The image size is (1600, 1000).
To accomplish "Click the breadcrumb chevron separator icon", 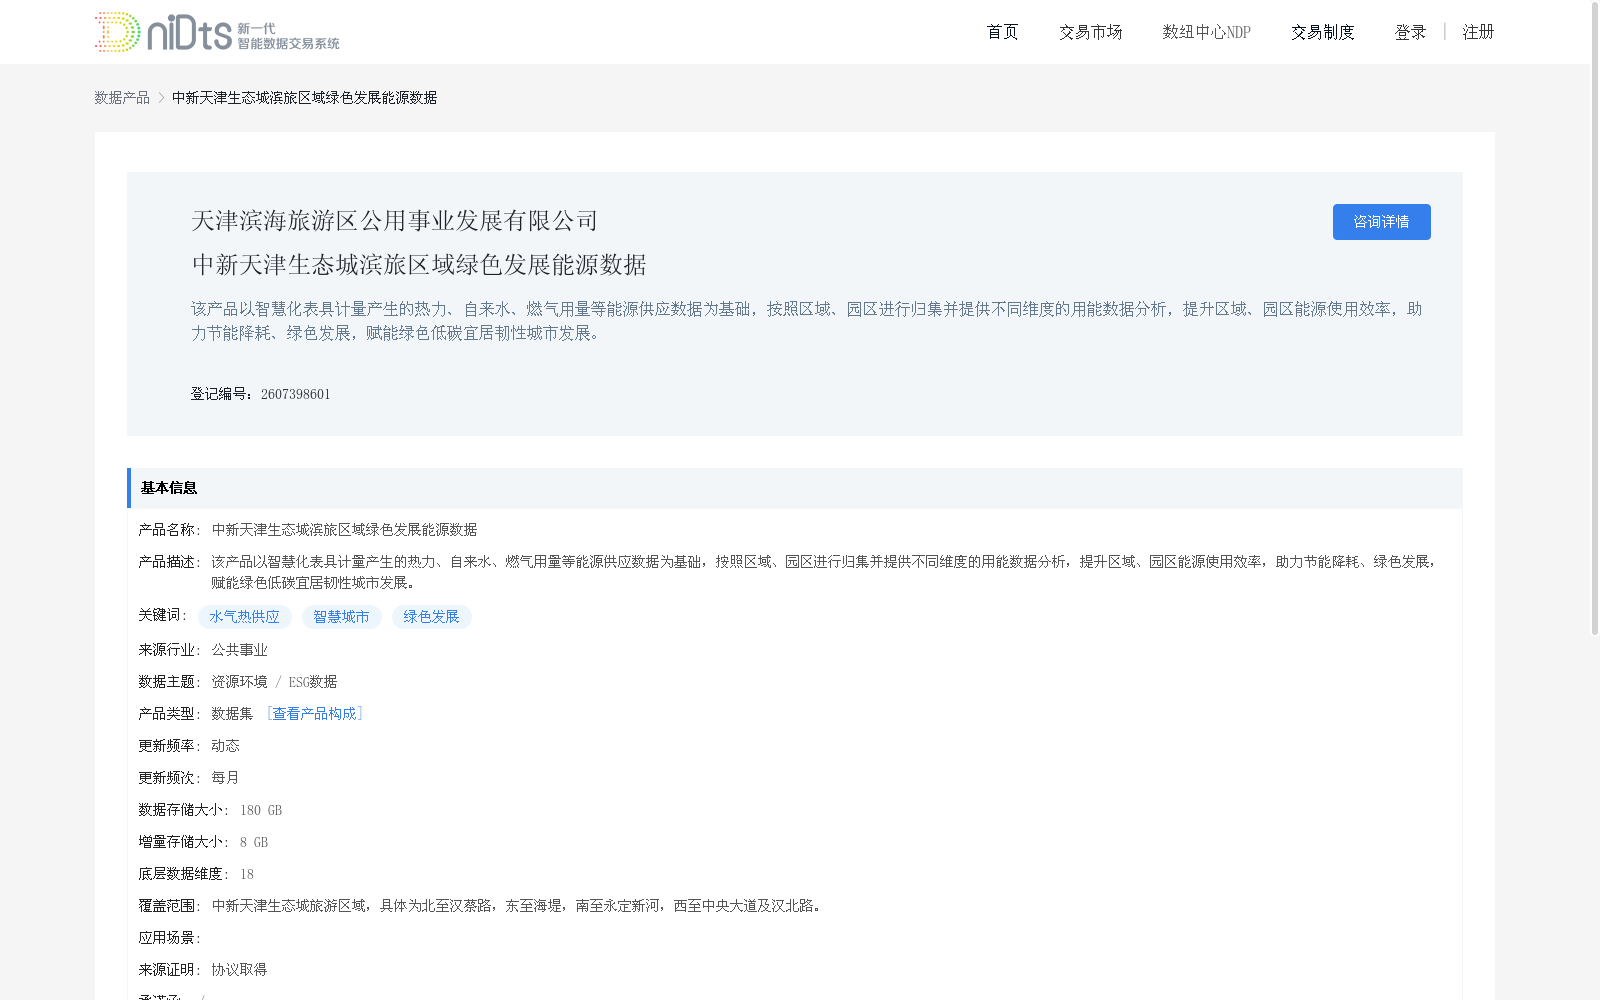I will point(161,97).
